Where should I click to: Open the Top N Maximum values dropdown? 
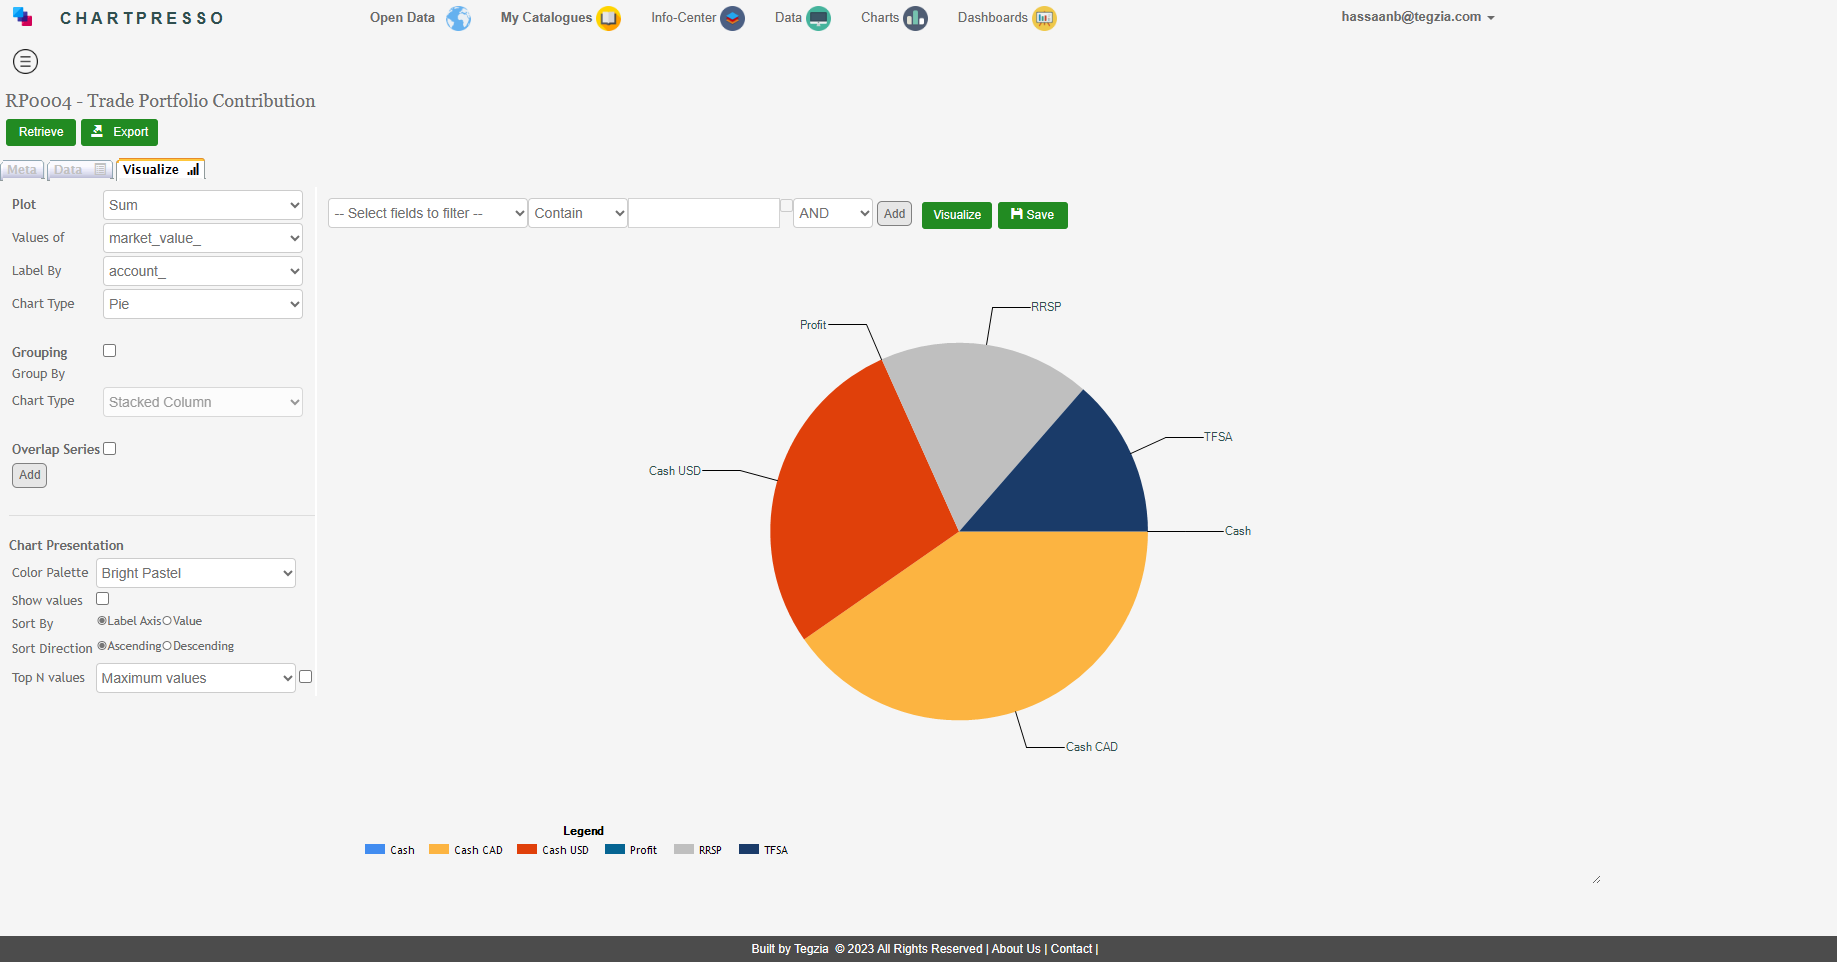coord(196,678)
